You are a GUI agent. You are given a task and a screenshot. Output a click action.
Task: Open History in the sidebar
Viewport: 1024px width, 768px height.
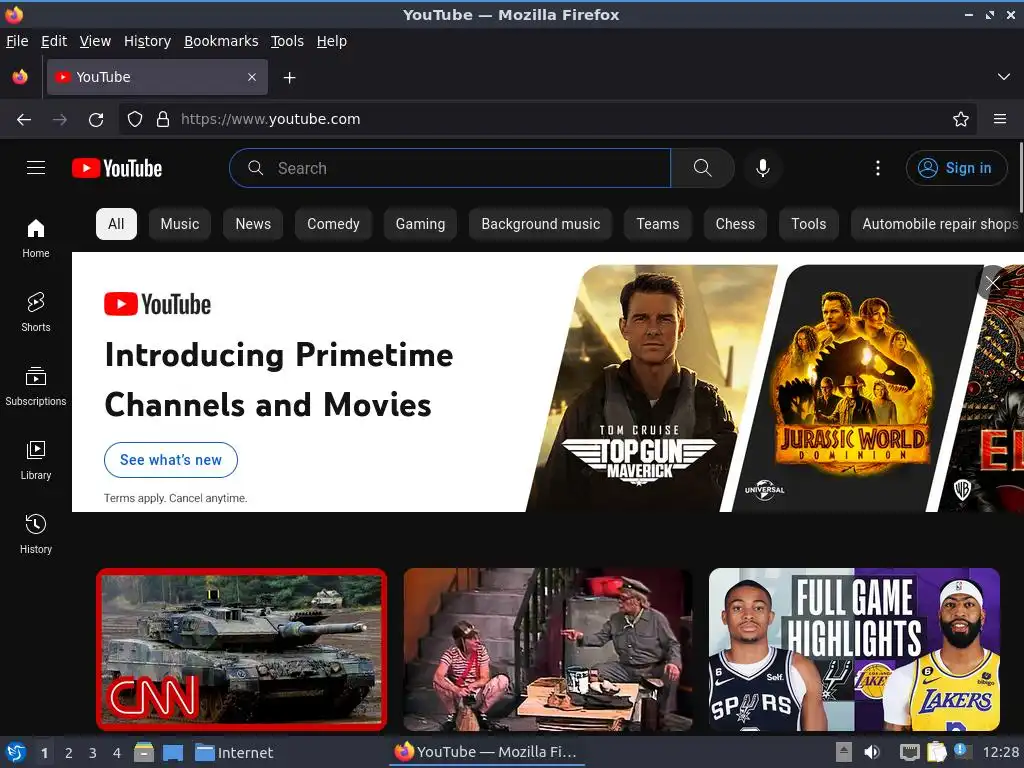pos(36,534)
